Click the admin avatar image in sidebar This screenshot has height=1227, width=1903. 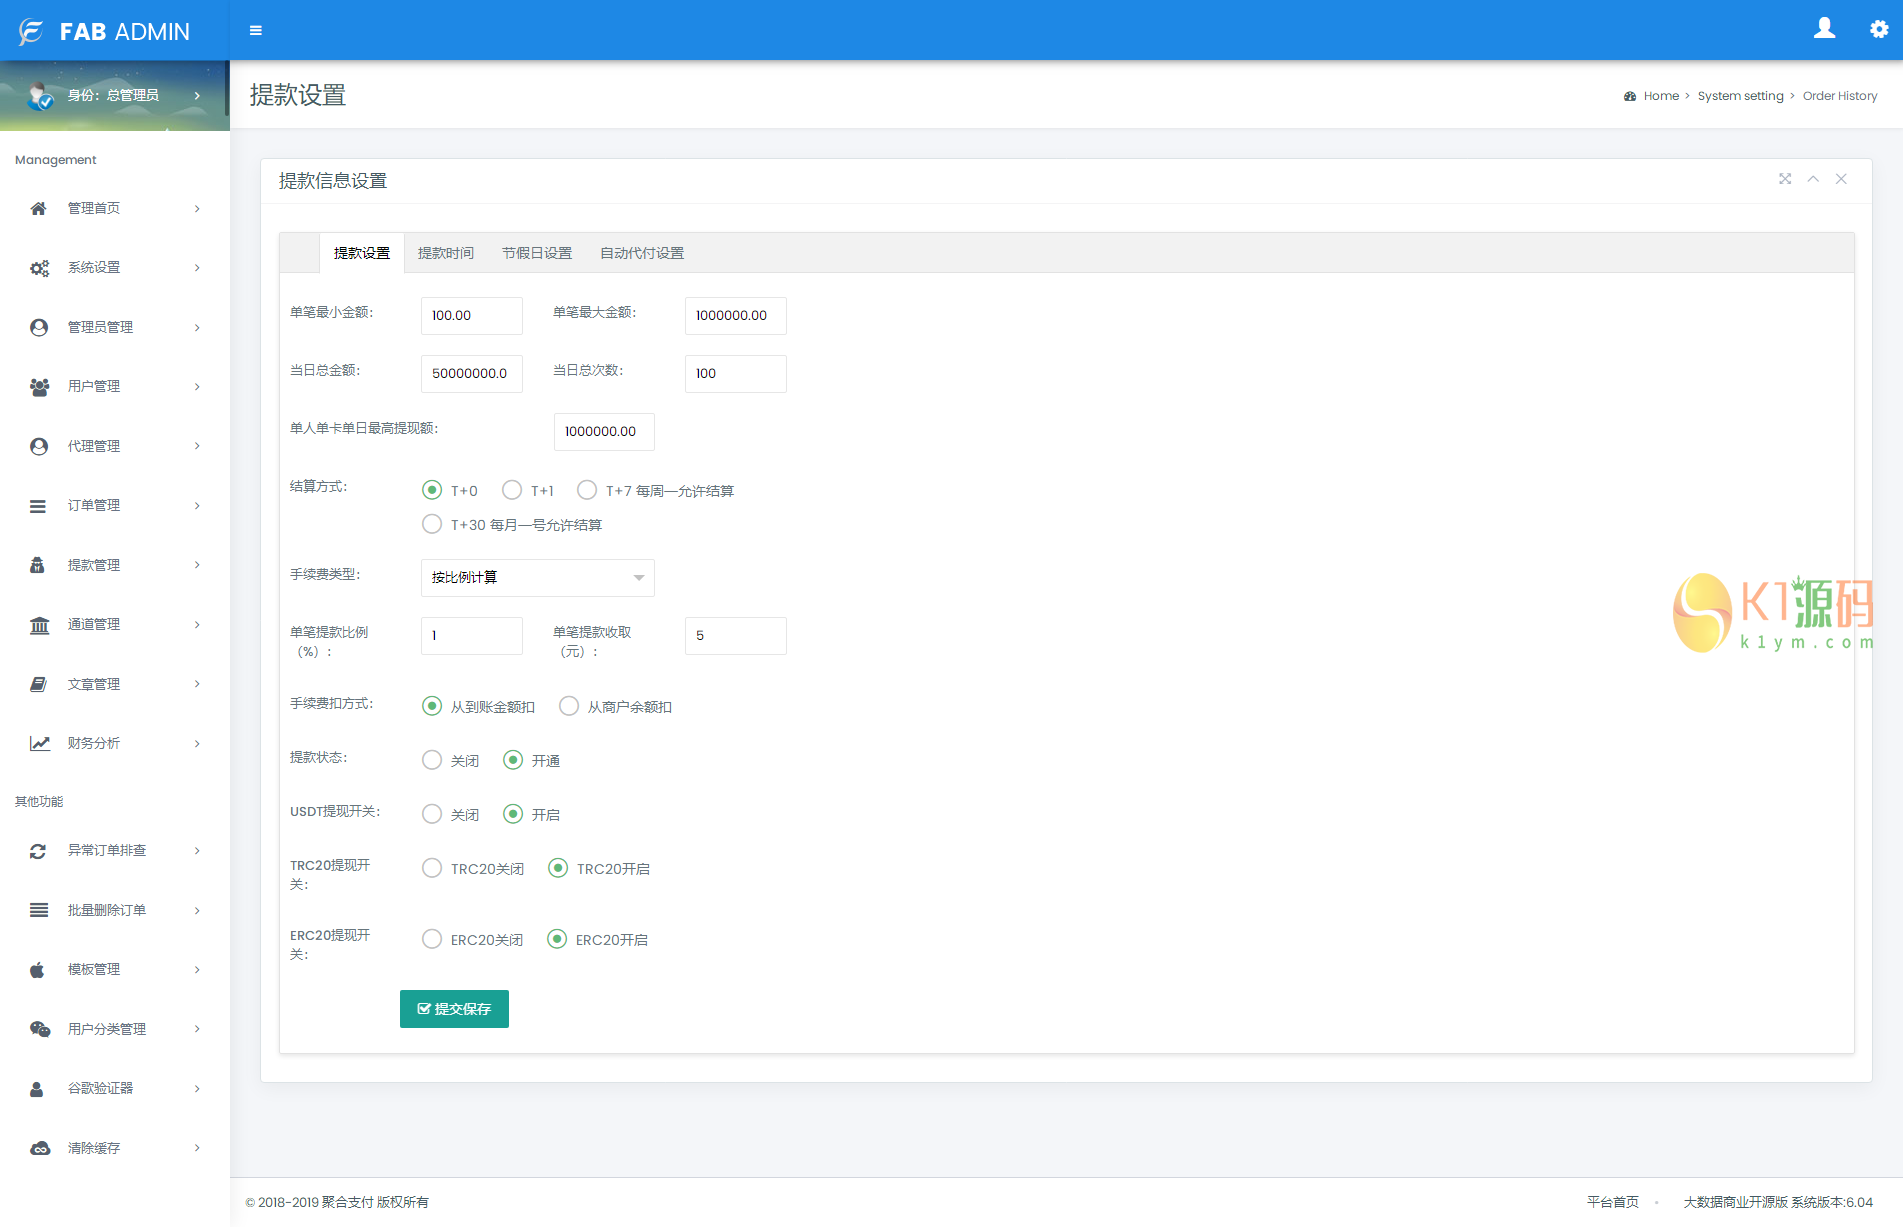40,96
